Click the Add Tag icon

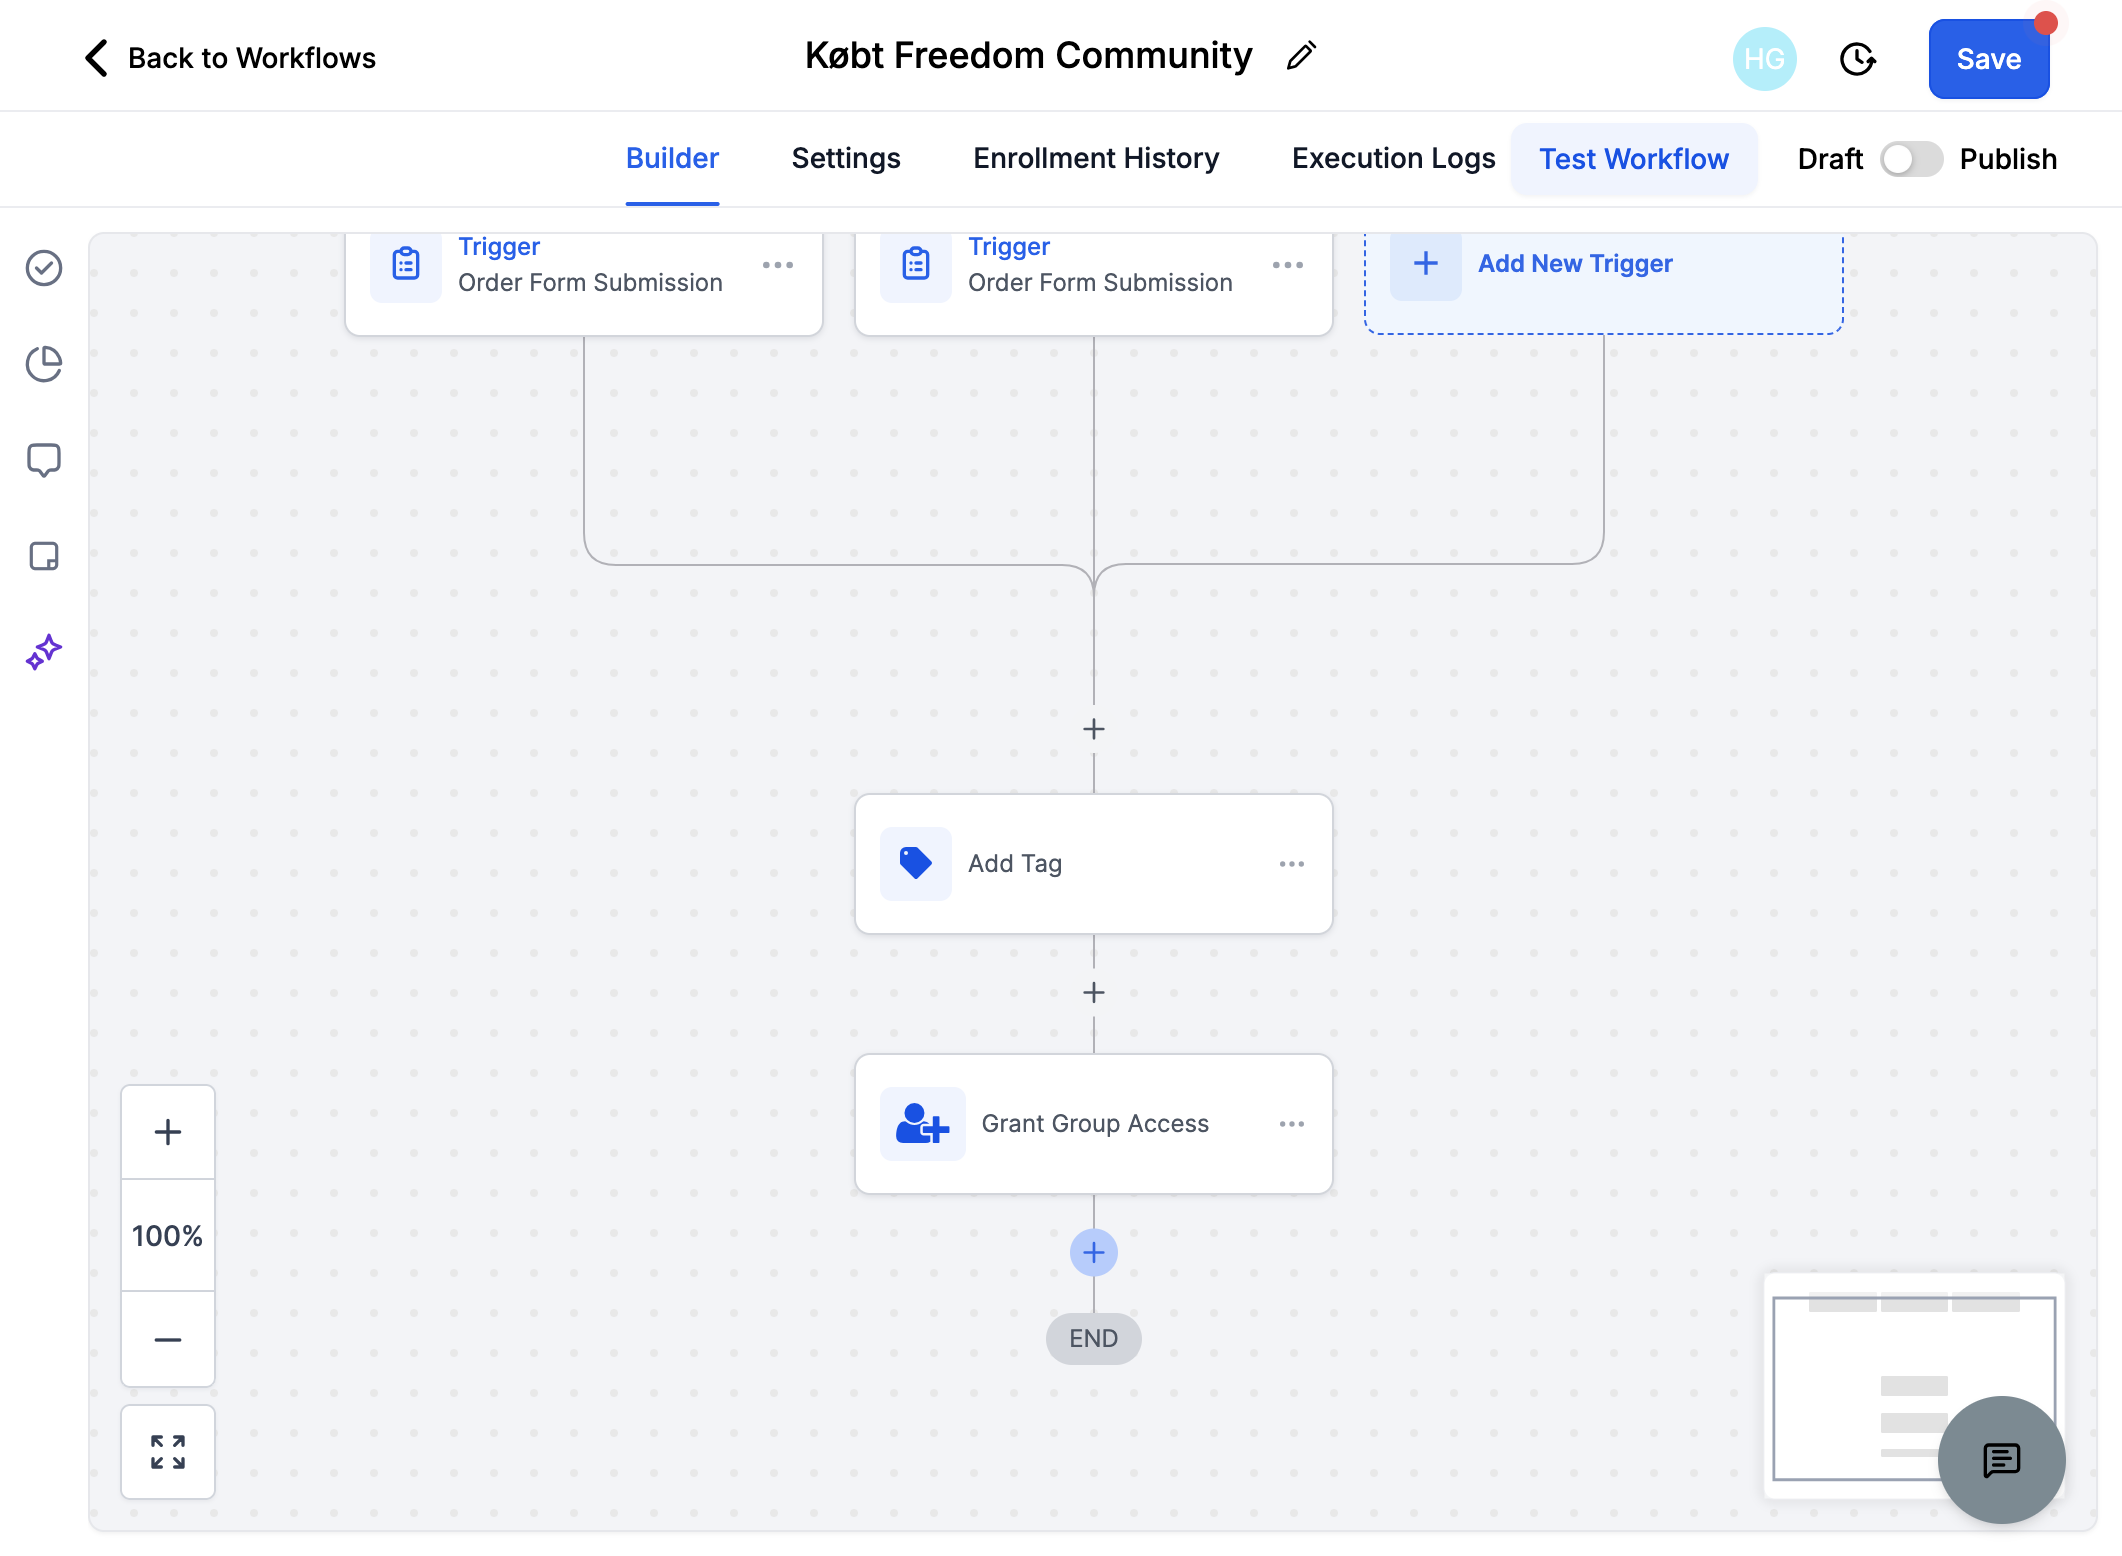[x=916, y=864]
